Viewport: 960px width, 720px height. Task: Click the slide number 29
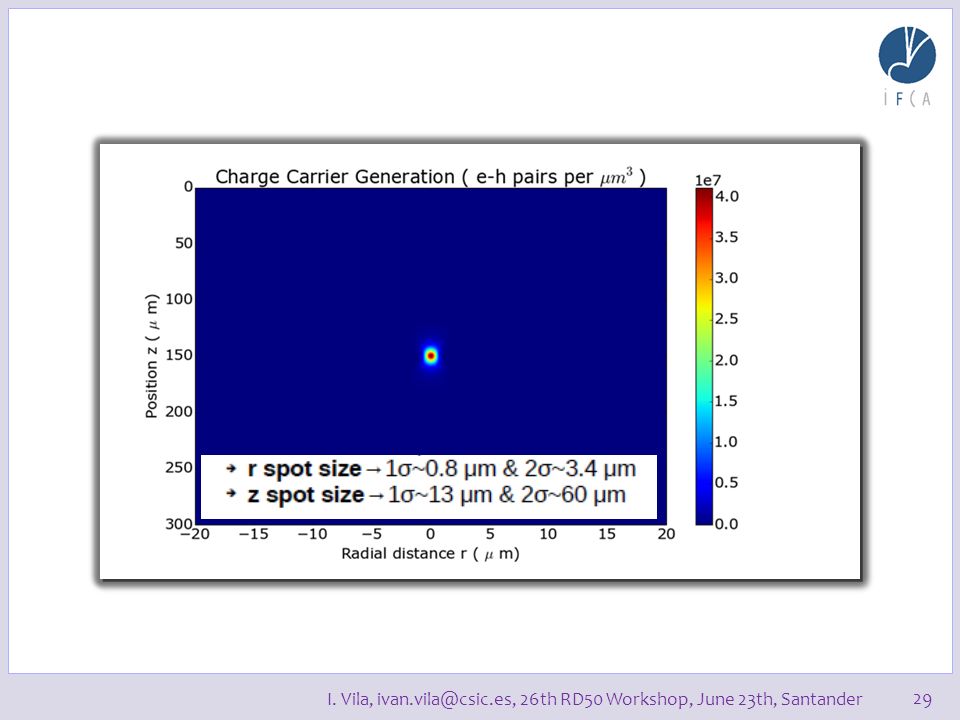click(922, 699)
